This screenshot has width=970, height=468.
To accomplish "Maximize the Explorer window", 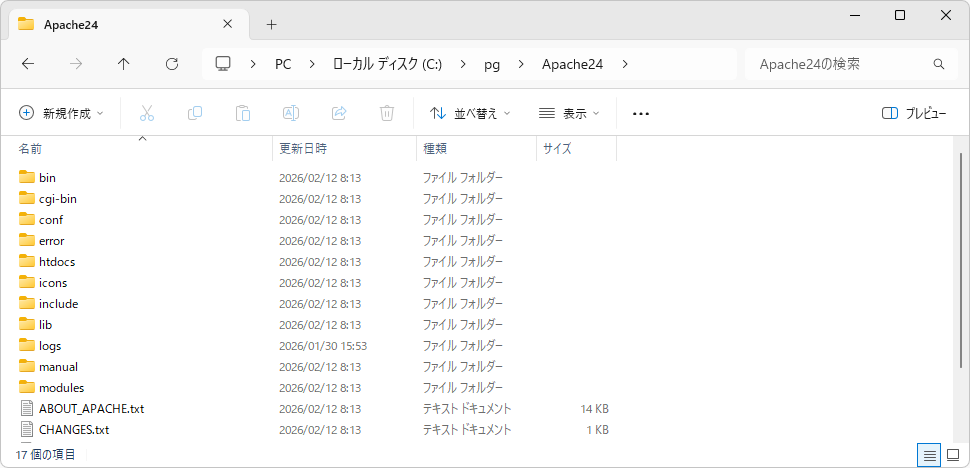I will tap(900, 16).
